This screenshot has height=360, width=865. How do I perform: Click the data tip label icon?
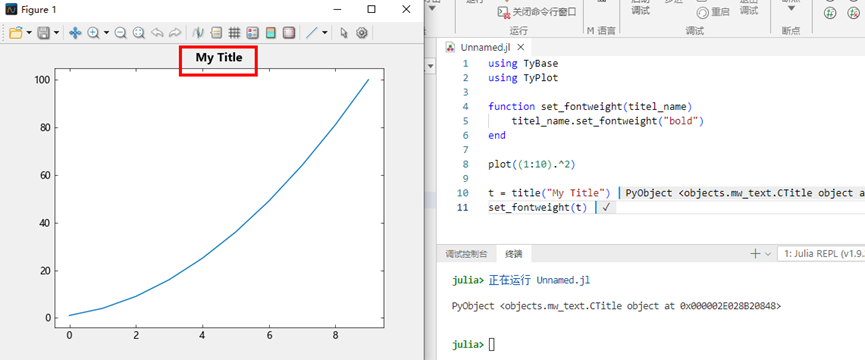216,33
